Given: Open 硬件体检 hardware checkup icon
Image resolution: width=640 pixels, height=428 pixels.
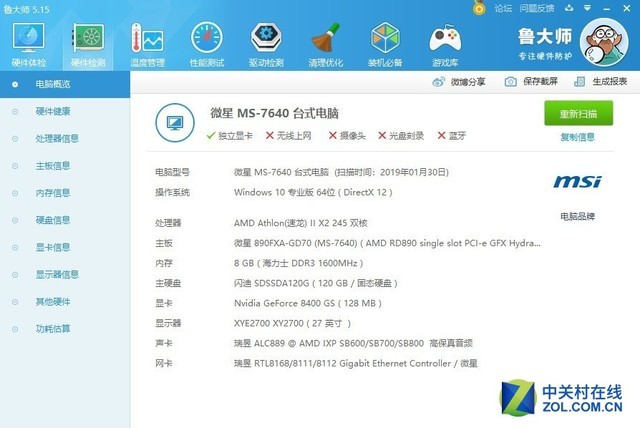Looking at the screenshot, I should (29, 45).
